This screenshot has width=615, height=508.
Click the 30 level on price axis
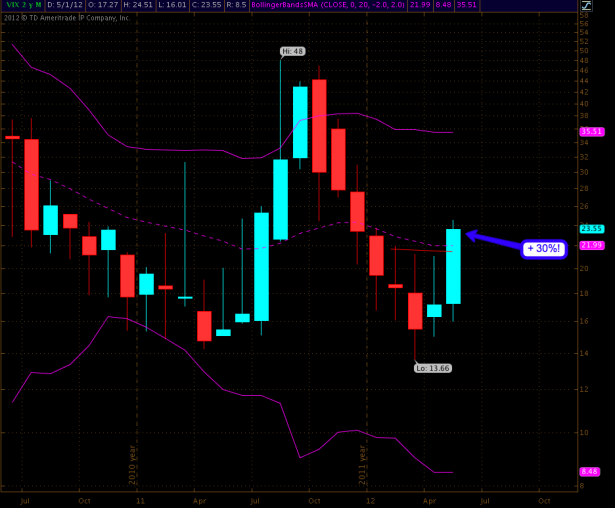point(586,172)
